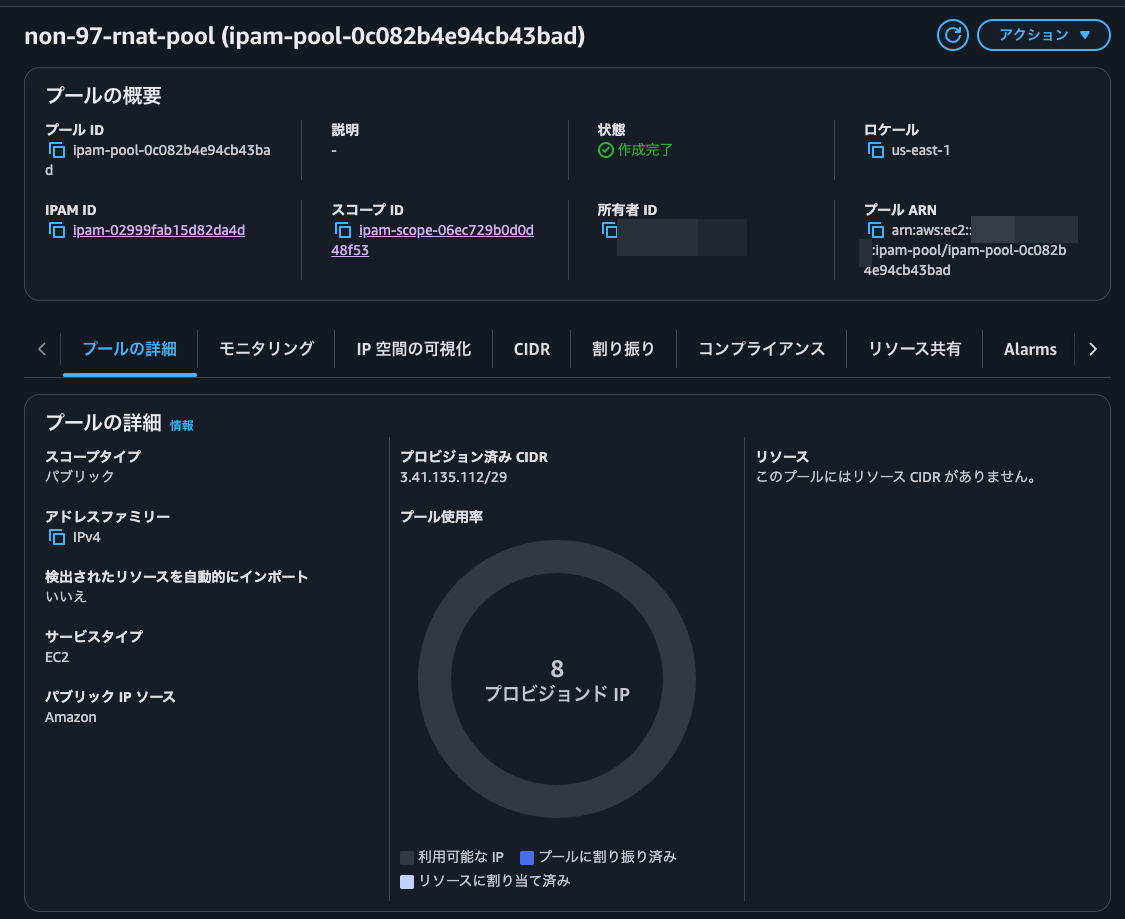Follow the ipam-scope-06ec729b0d0d48f53 link
Screen dimensions: 1125x919
[441, 230]
